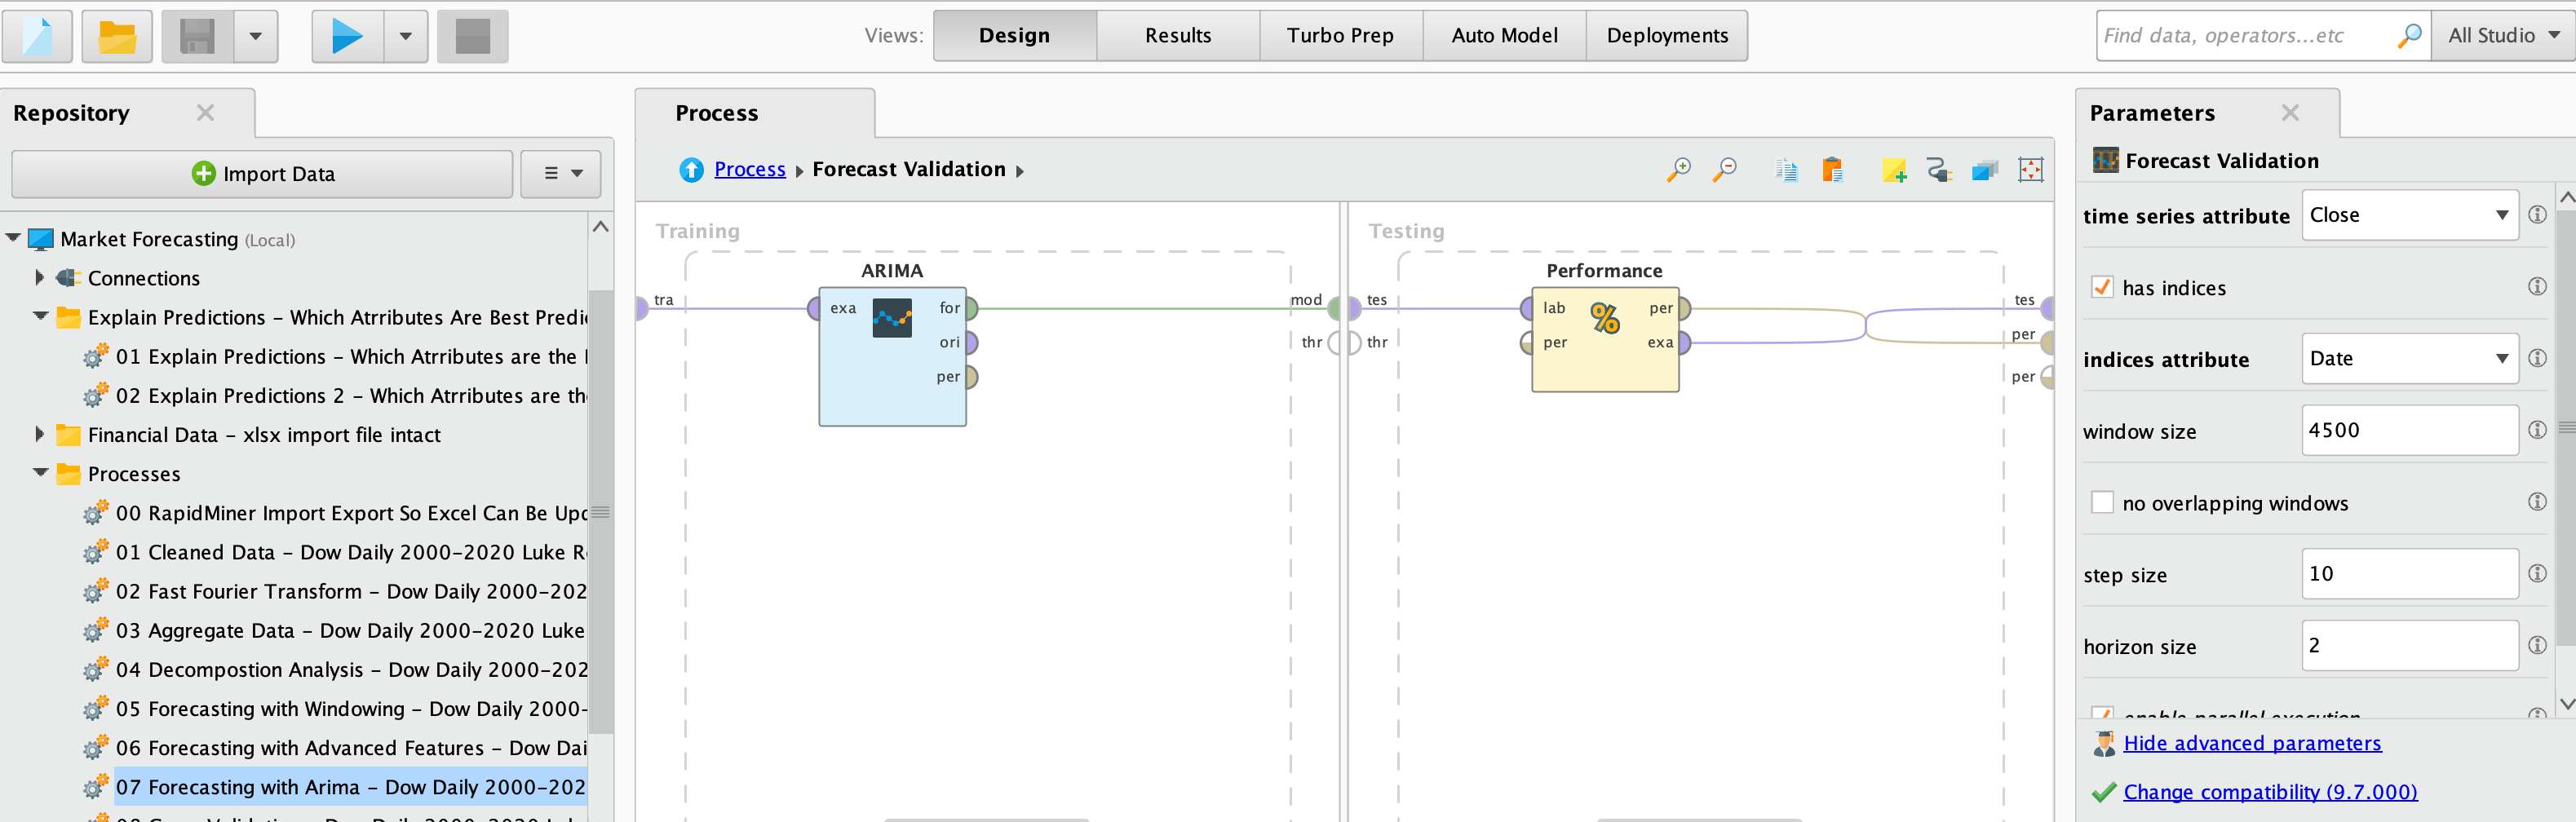
Task: Switch to the Results view
Action: [1178, 36]
